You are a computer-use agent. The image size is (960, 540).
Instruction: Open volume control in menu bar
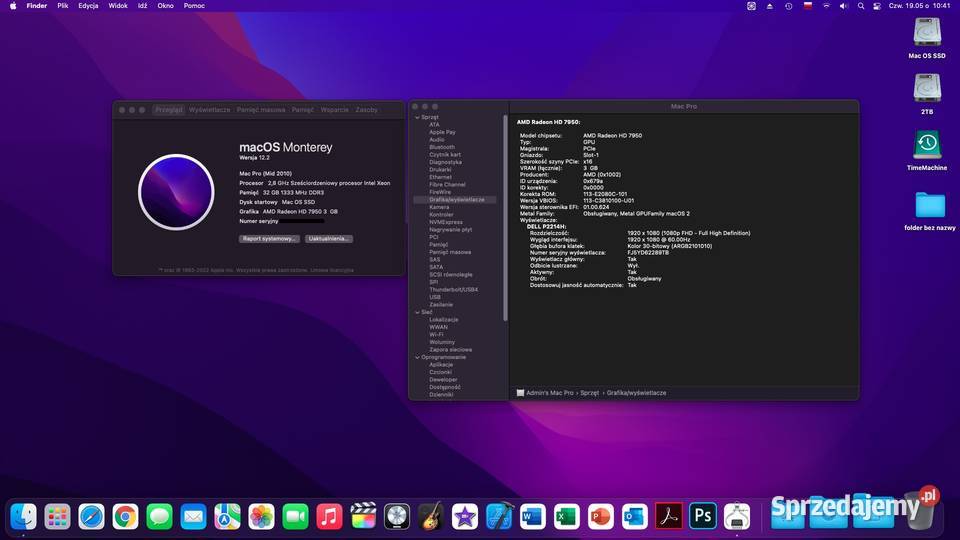click(843, 6)
